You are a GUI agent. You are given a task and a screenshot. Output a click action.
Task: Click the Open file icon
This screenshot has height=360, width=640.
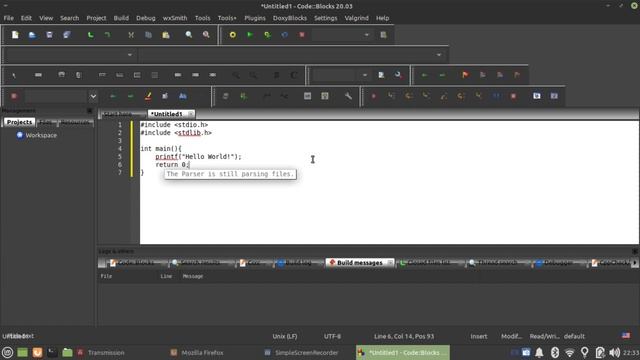(32, 35)
